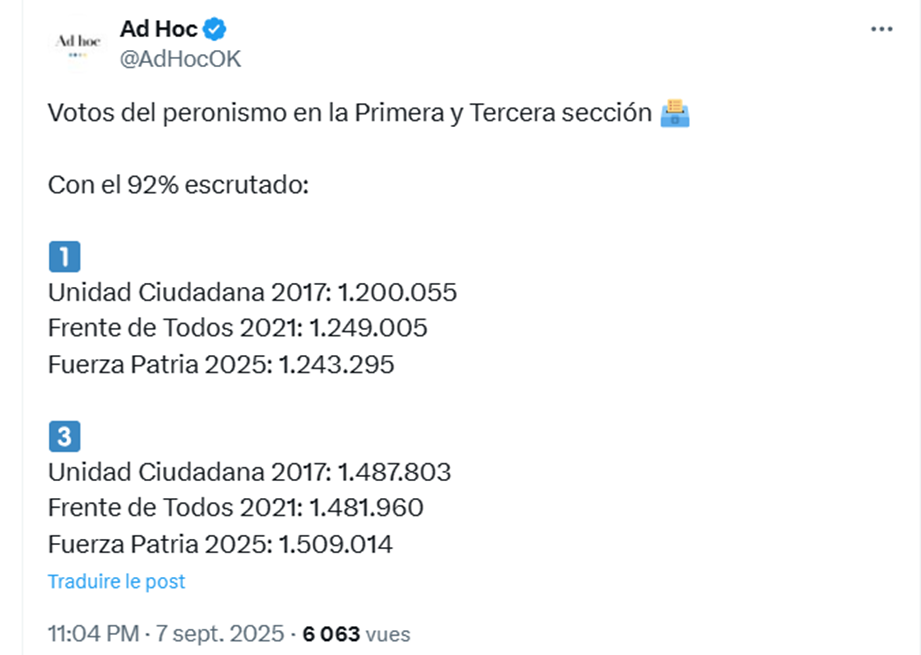The height and width of the screenshot is (655, 921).
Task: Click the Frente de Todos 2021: 1.249.005 line
Action: pyautogui.click(x=238, y=329)
